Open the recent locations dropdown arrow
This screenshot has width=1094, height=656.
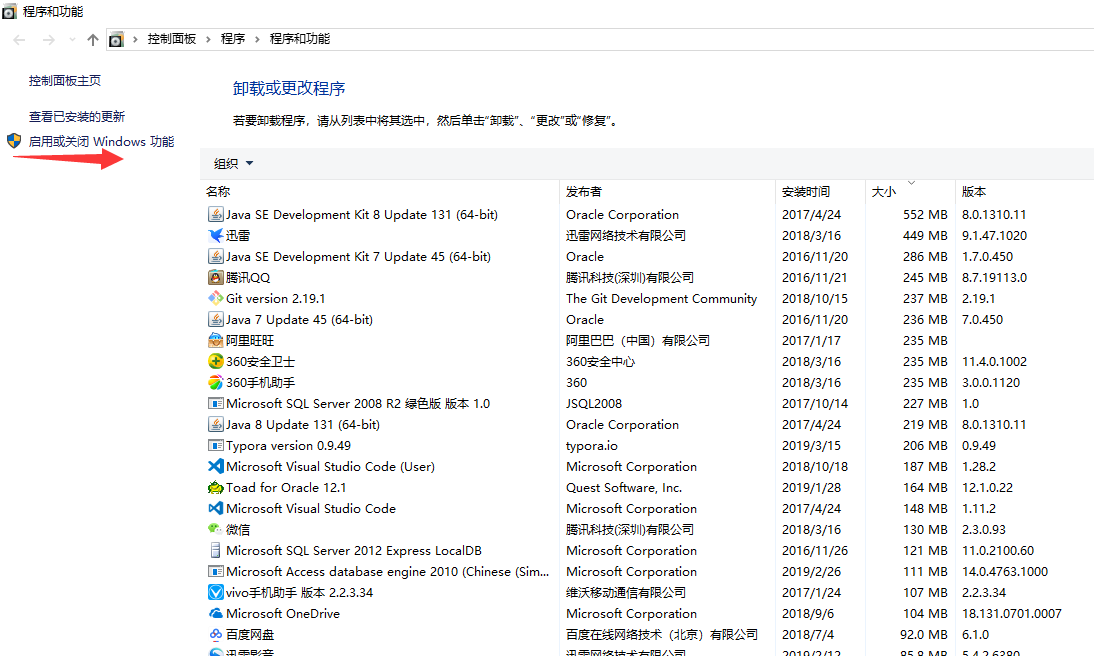pyautogui.click(x=72, y=40)
